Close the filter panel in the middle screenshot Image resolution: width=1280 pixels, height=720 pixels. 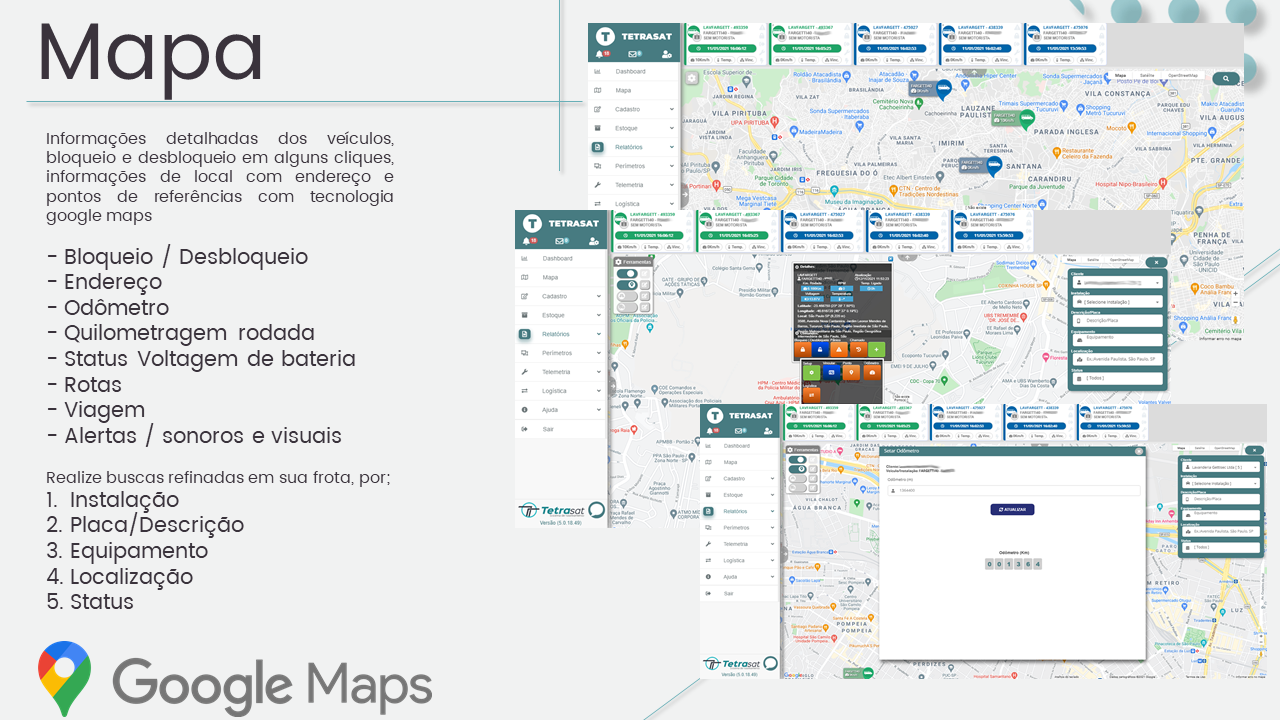pos(1155,262)
